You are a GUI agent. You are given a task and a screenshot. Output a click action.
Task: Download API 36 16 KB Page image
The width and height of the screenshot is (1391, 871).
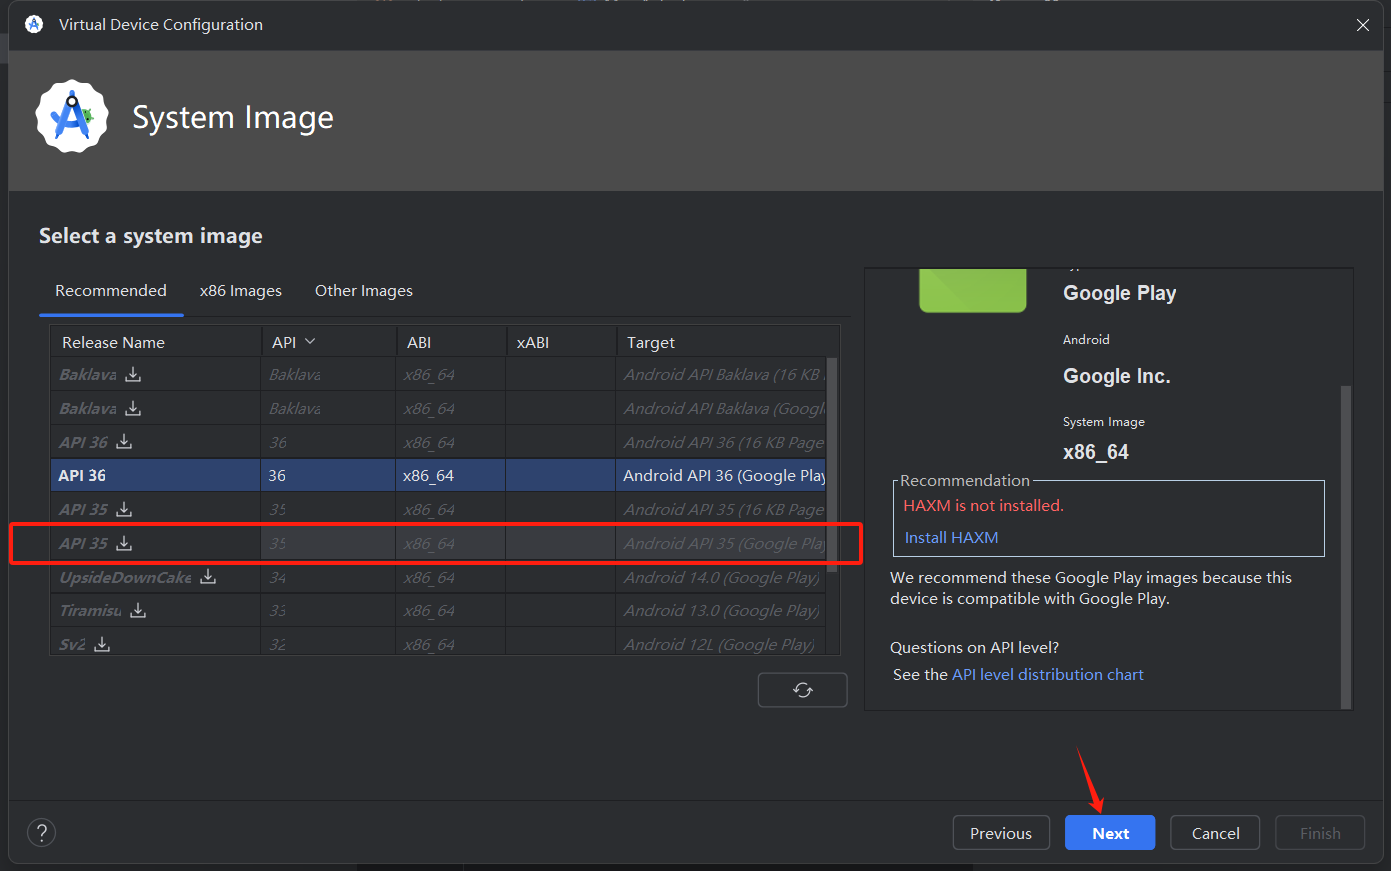point(124,442)
